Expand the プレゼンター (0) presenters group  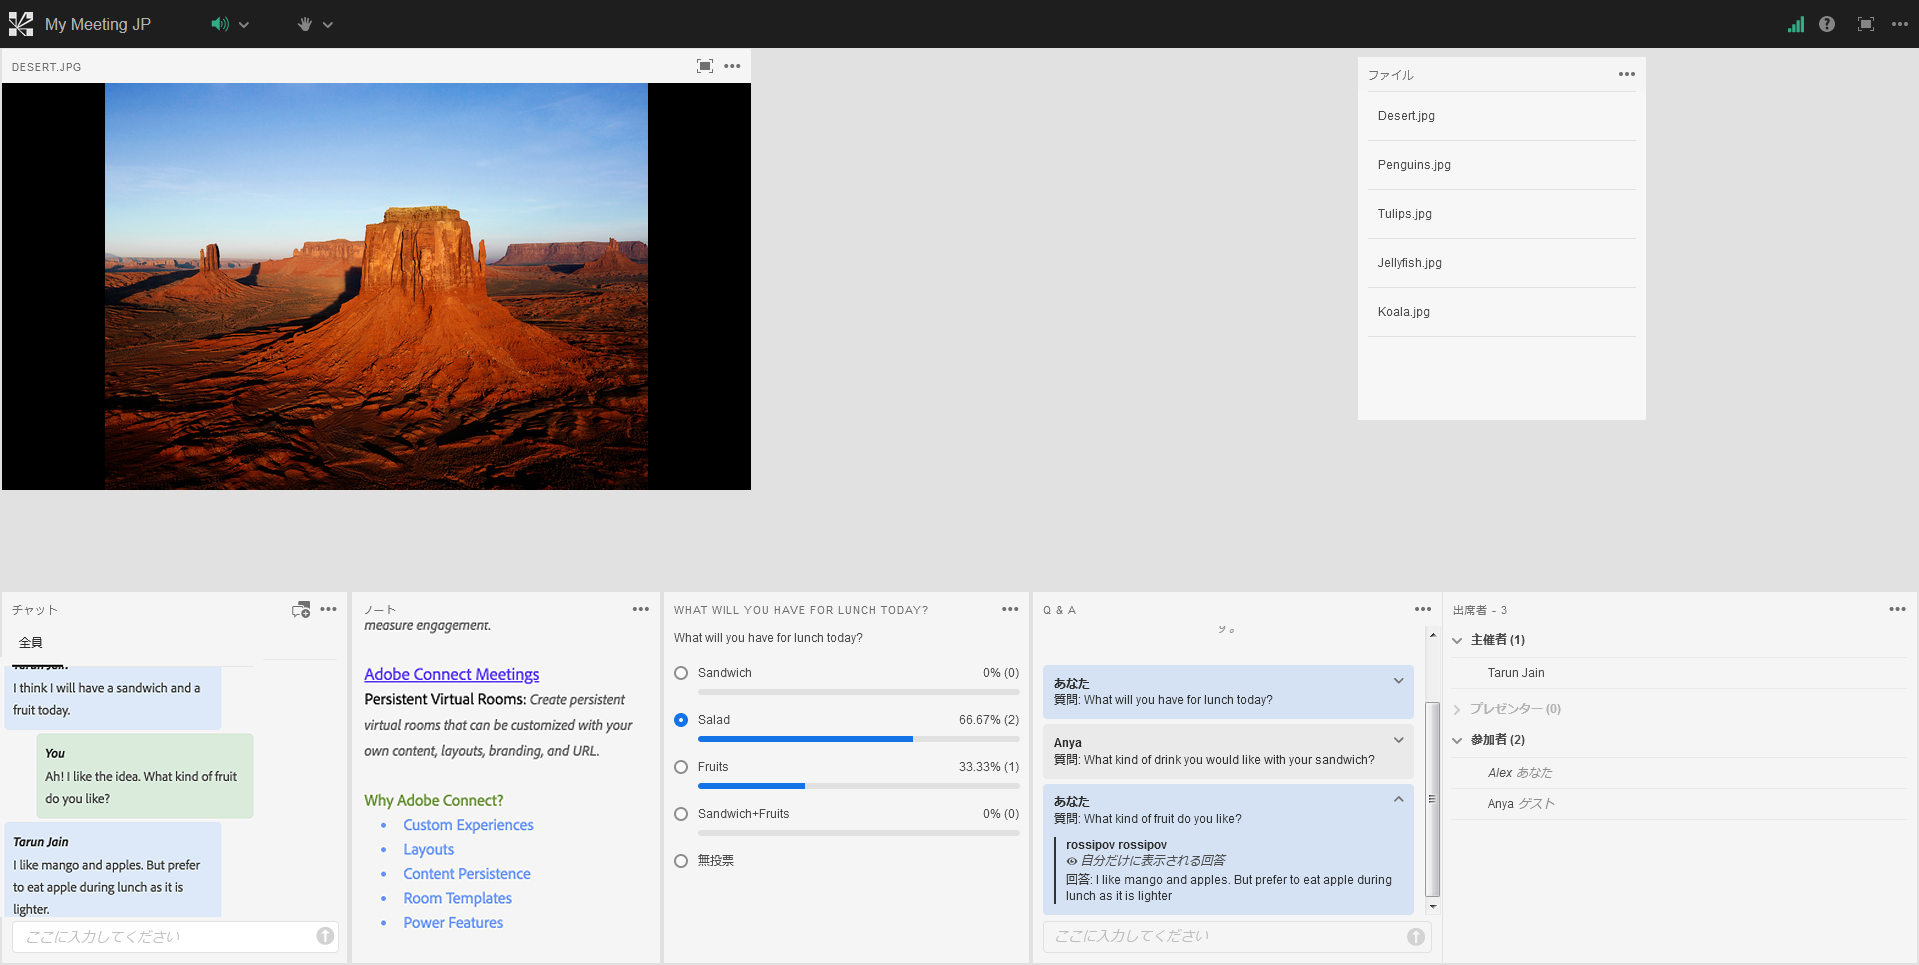[1457, 709]
